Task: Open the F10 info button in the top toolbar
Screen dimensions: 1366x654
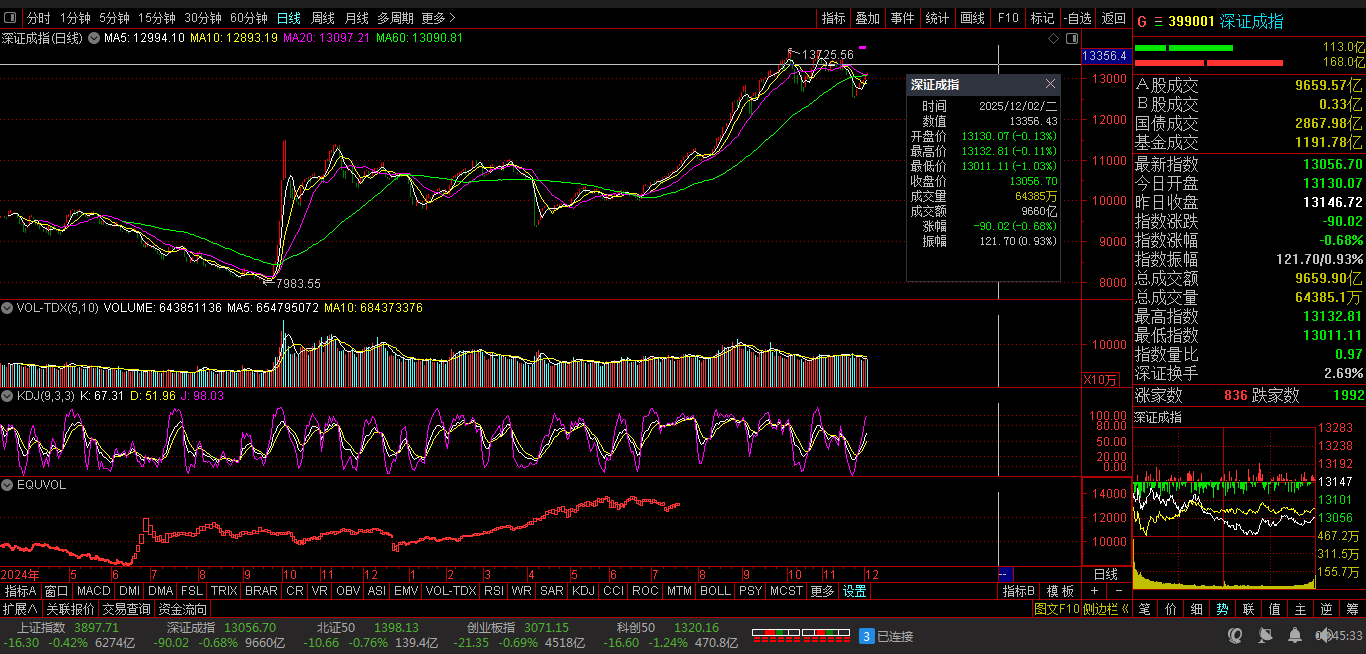Action: pos(1008,18)
